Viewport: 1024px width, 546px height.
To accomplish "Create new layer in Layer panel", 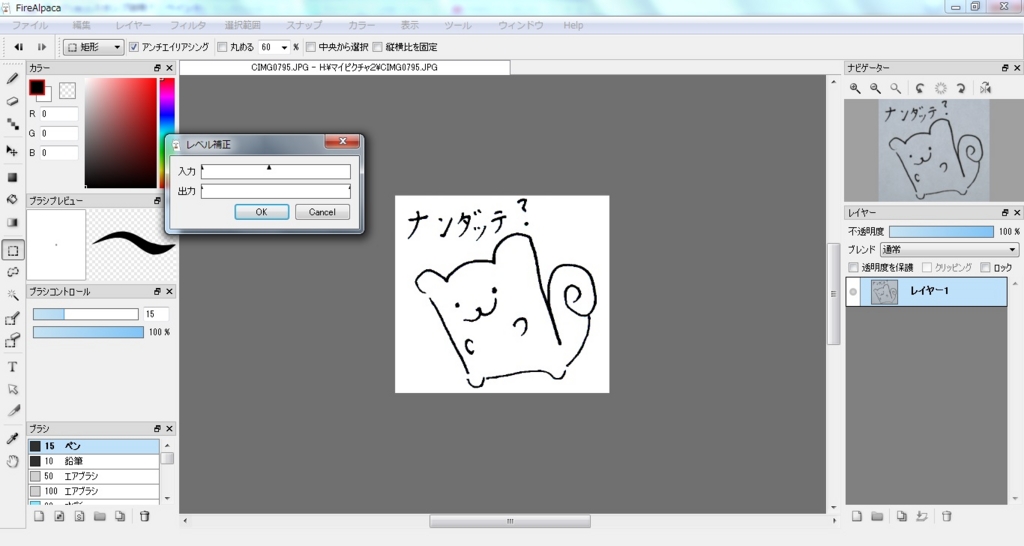I will pos(857,516).
